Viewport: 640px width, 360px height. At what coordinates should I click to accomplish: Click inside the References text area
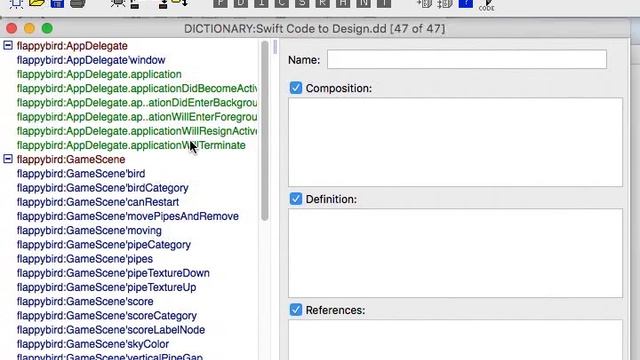click(456, 340)
